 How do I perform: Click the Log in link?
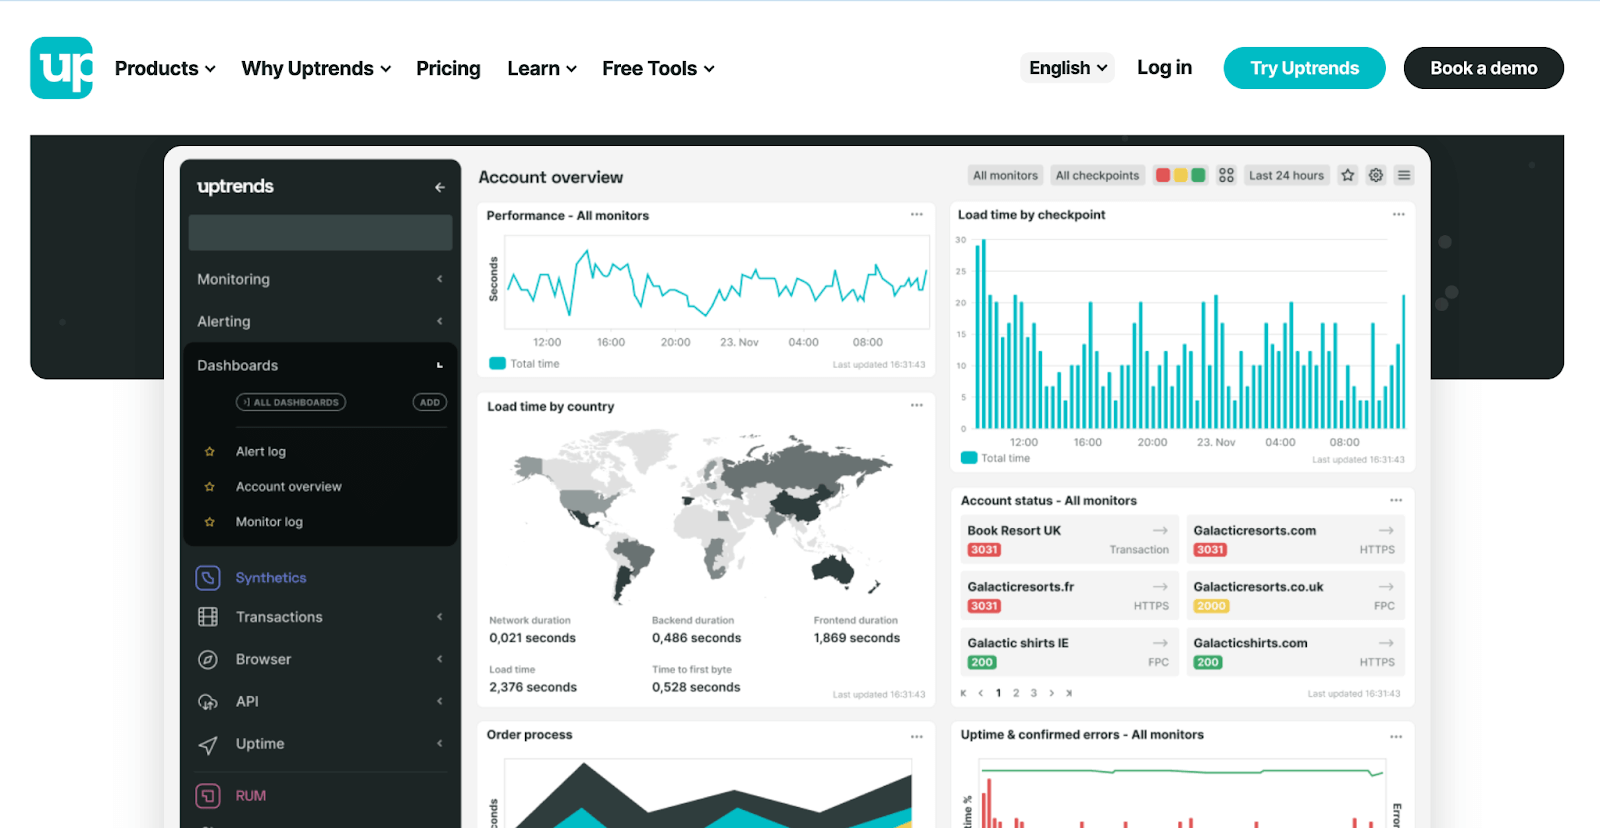[x=1164, y=67]
